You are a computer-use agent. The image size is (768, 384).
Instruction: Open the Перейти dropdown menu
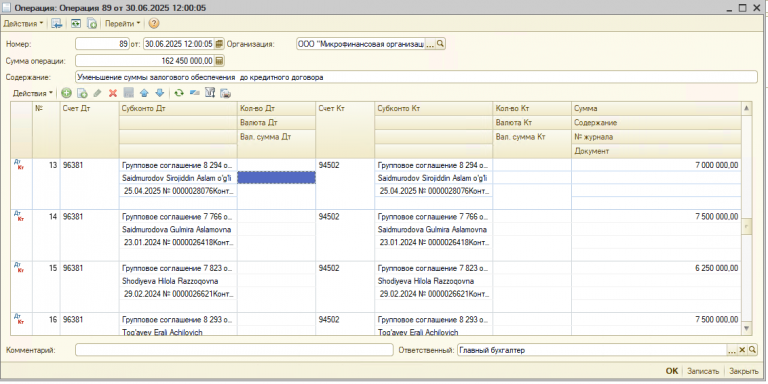pos(122,23)
